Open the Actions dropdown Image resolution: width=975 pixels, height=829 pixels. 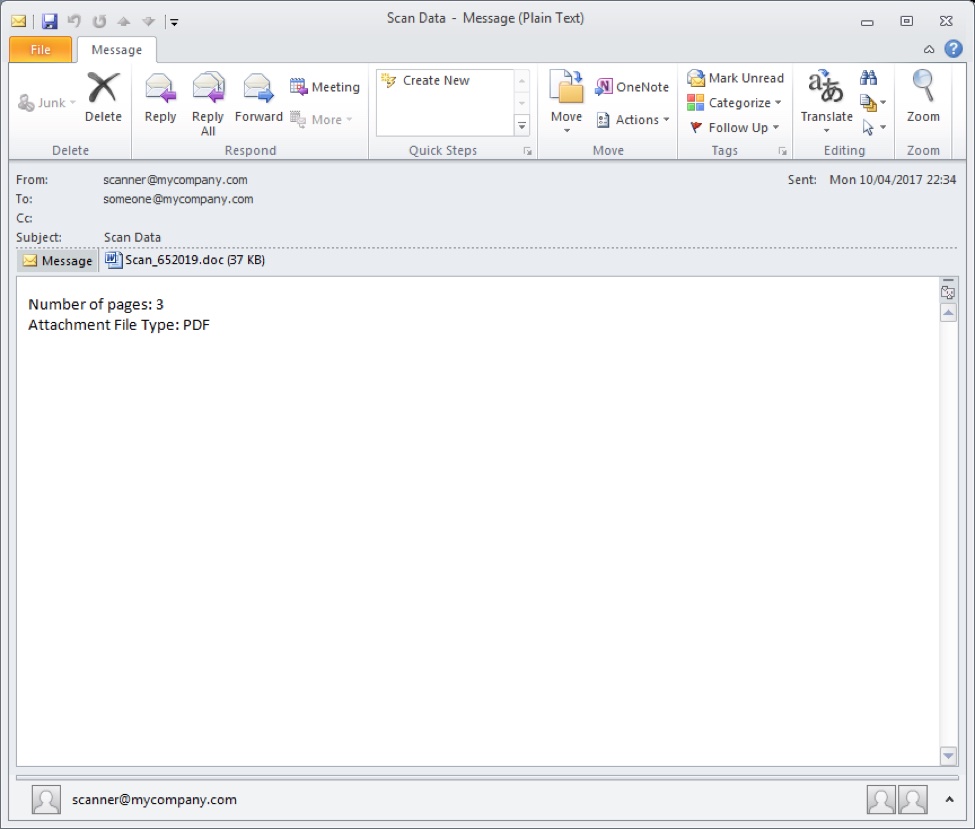pyautogui.click(x=633, y=119)
